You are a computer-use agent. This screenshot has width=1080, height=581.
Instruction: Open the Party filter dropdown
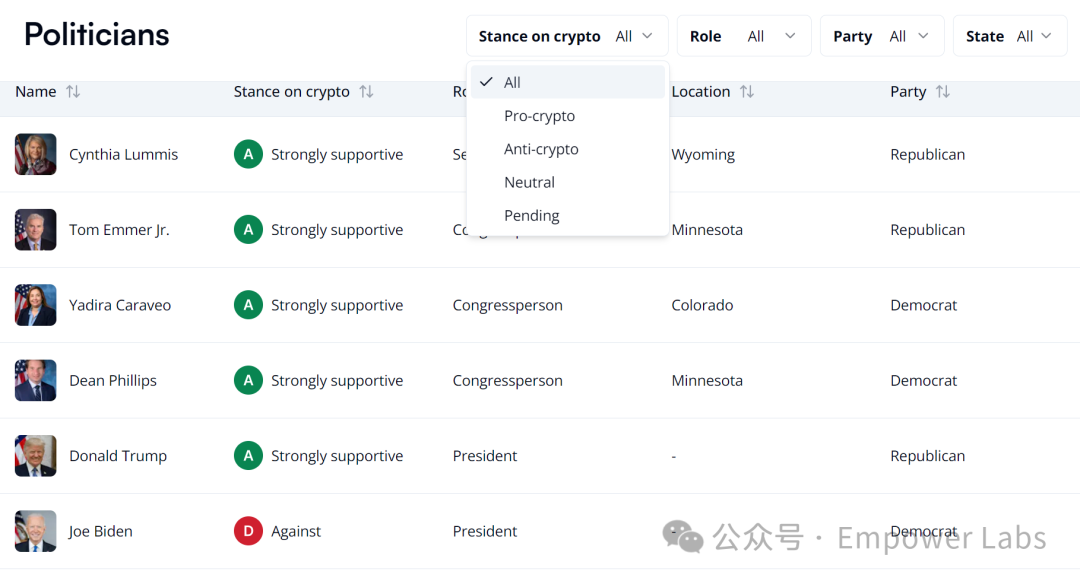click(x=881, y=36)
